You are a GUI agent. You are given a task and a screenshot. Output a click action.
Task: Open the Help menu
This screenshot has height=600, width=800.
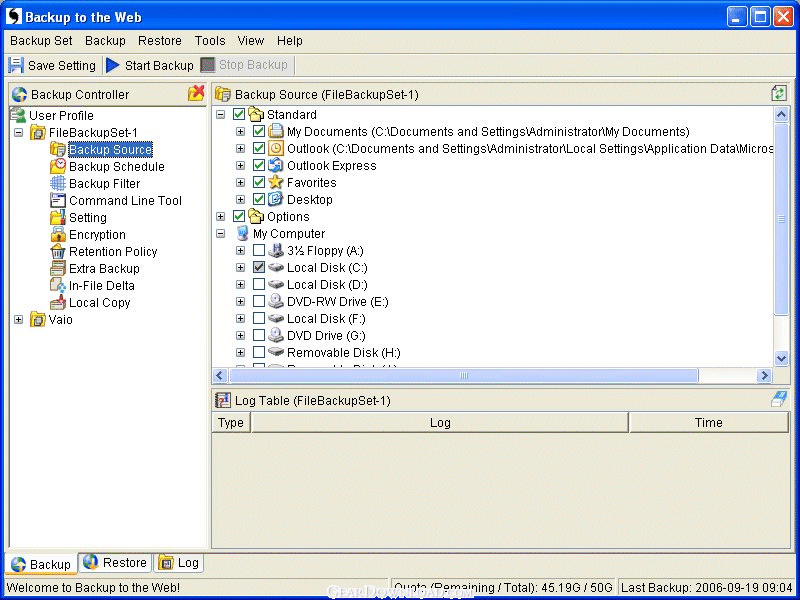coord(290,41)
